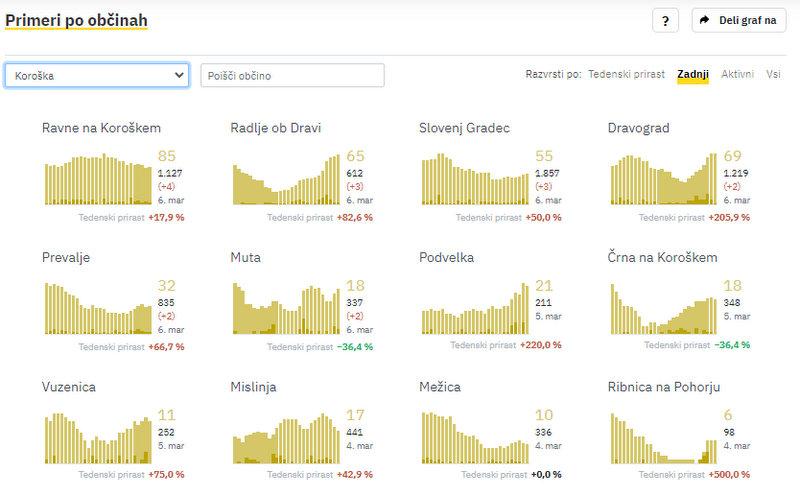Click the Črna na Koroškem chart

(663, 309)
